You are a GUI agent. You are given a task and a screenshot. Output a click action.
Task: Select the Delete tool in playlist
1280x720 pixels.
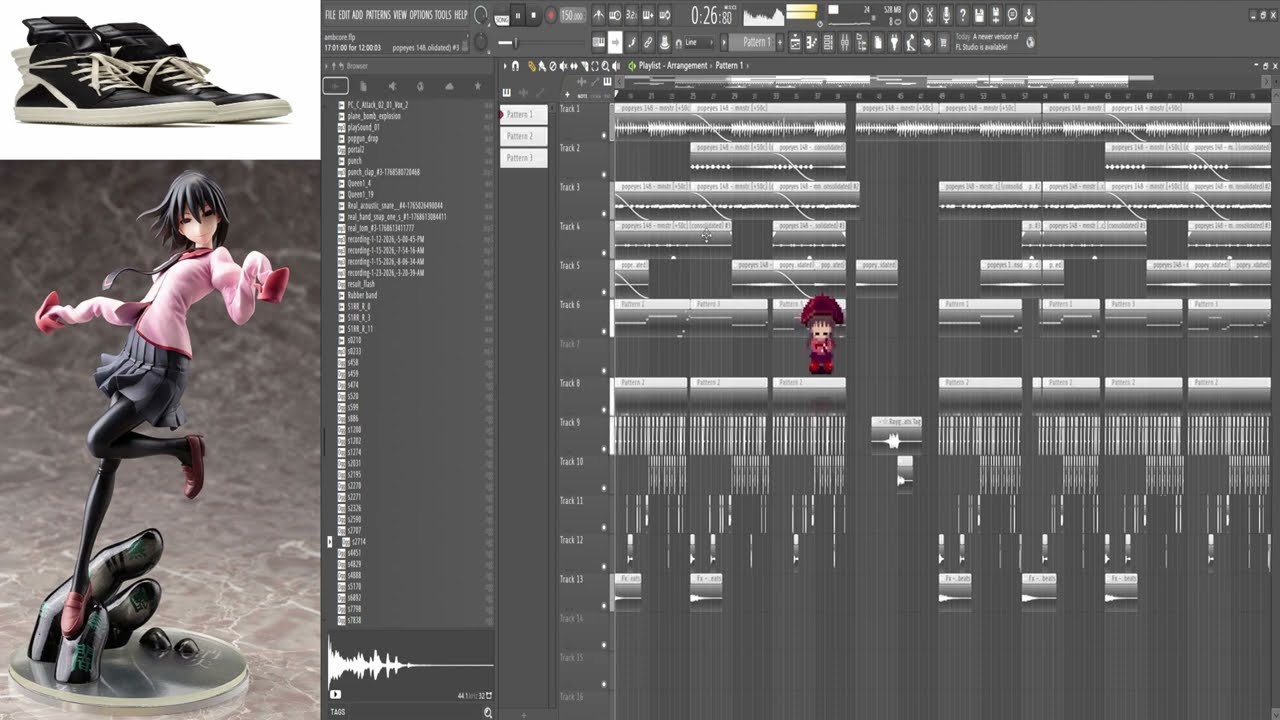coord(553,66)
